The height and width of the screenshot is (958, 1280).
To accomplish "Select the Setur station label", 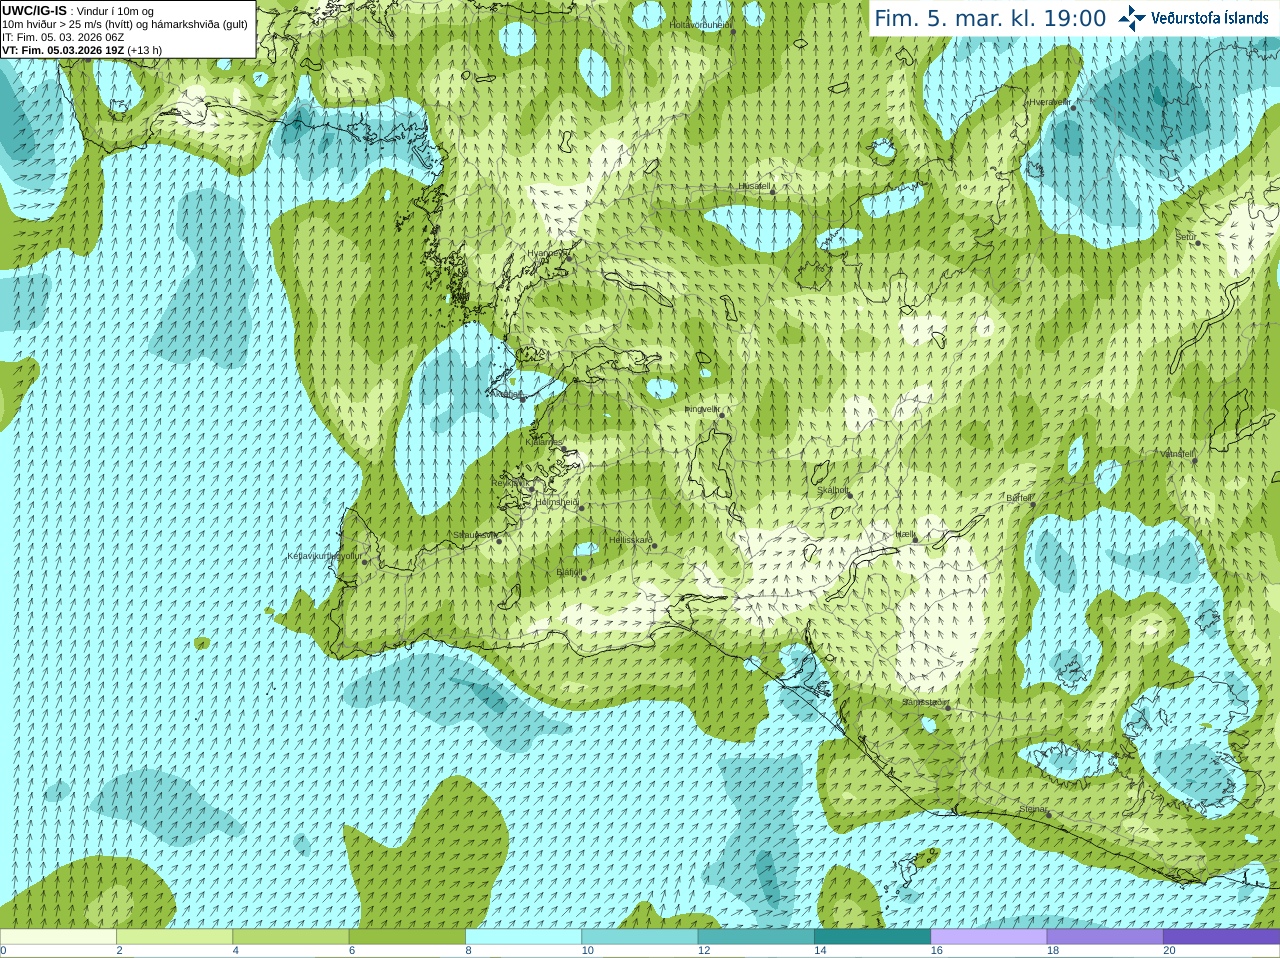I will pos(1186,237).
